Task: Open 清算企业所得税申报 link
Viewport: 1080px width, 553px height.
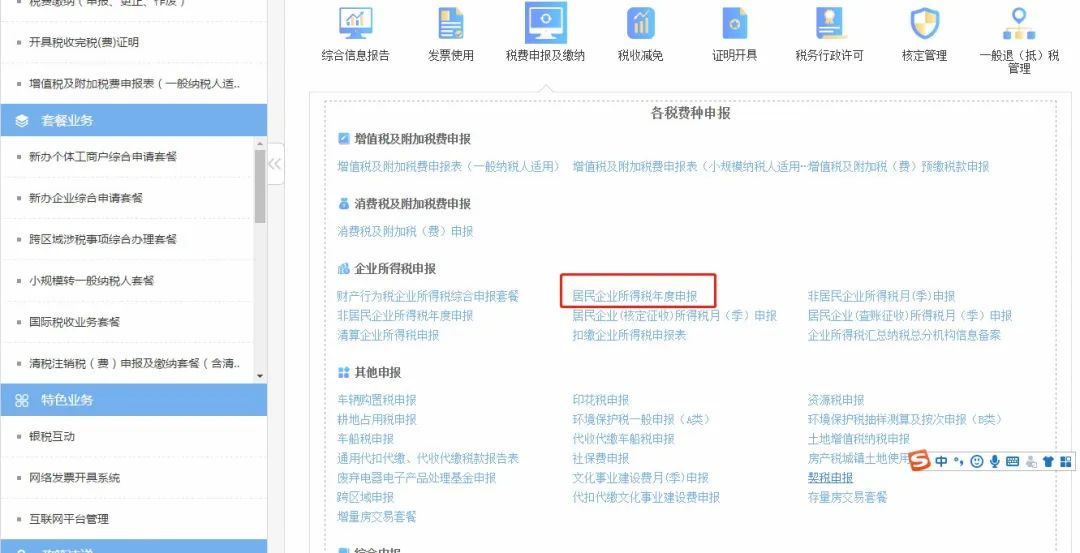Action: [388, 335]
